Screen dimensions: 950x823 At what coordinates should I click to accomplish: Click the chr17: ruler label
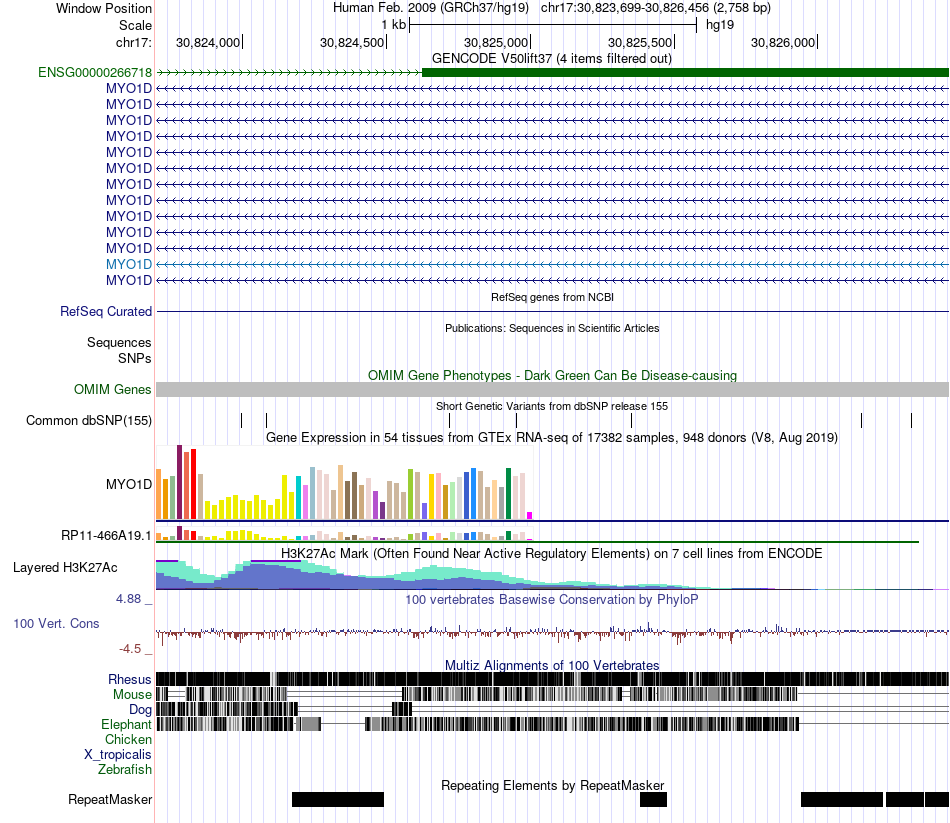[134, 42]
